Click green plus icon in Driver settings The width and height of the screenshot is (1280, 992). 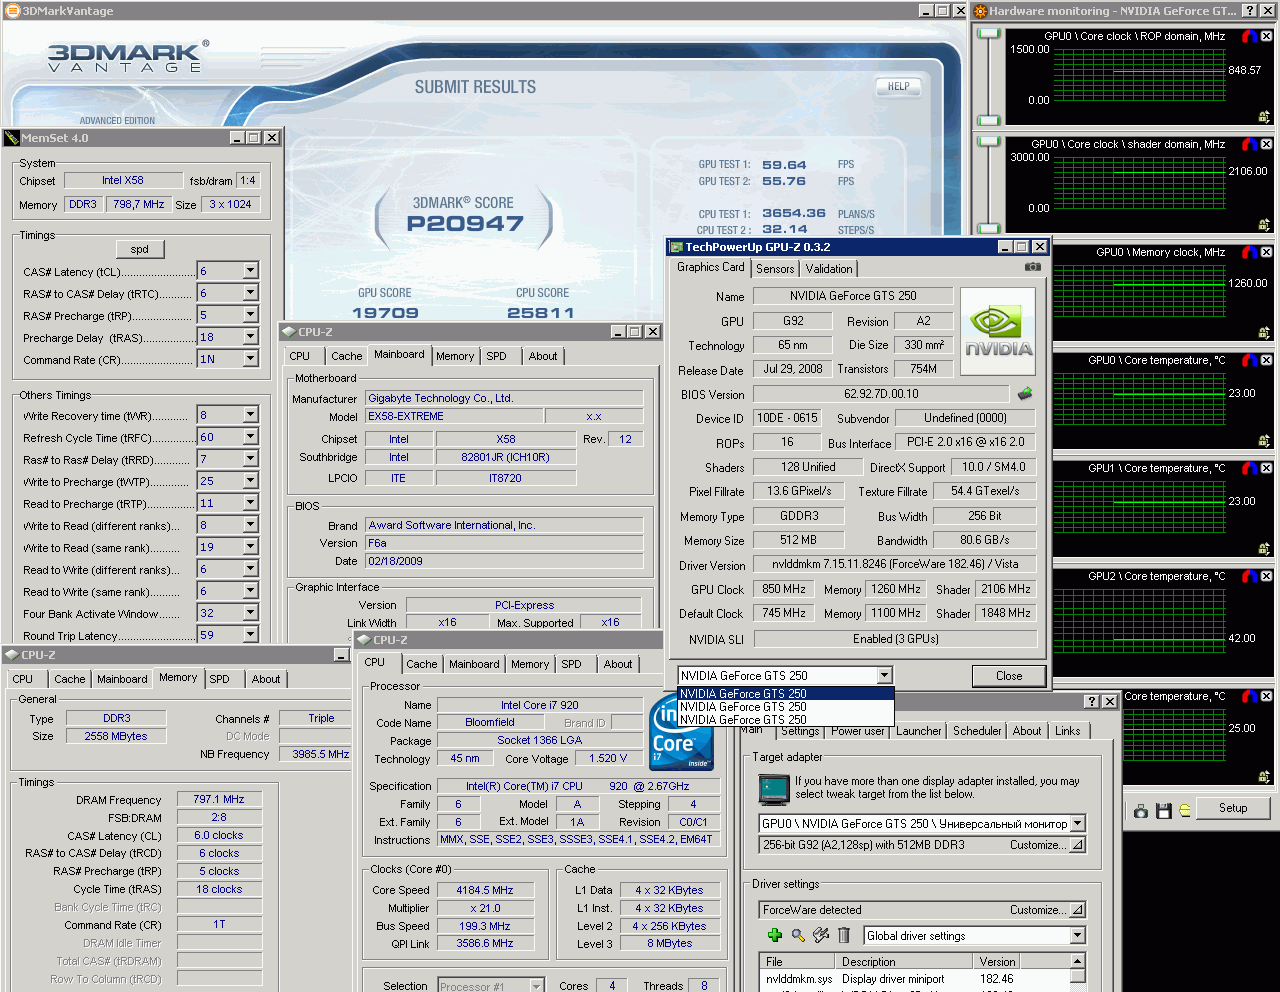tap(774, 935)
